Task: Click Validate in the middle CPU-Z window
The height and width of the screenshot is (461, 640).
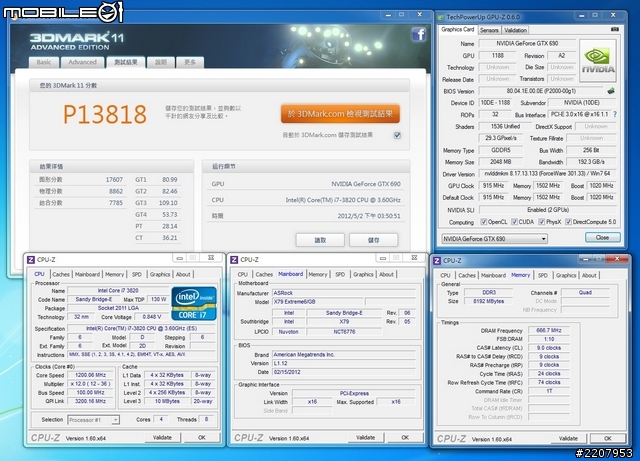Action: [365, 437]
